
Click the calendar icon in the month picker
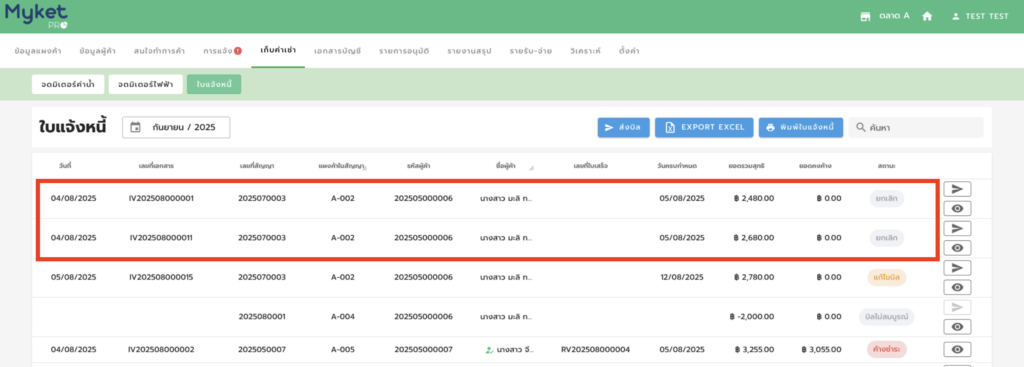[135, 127]
